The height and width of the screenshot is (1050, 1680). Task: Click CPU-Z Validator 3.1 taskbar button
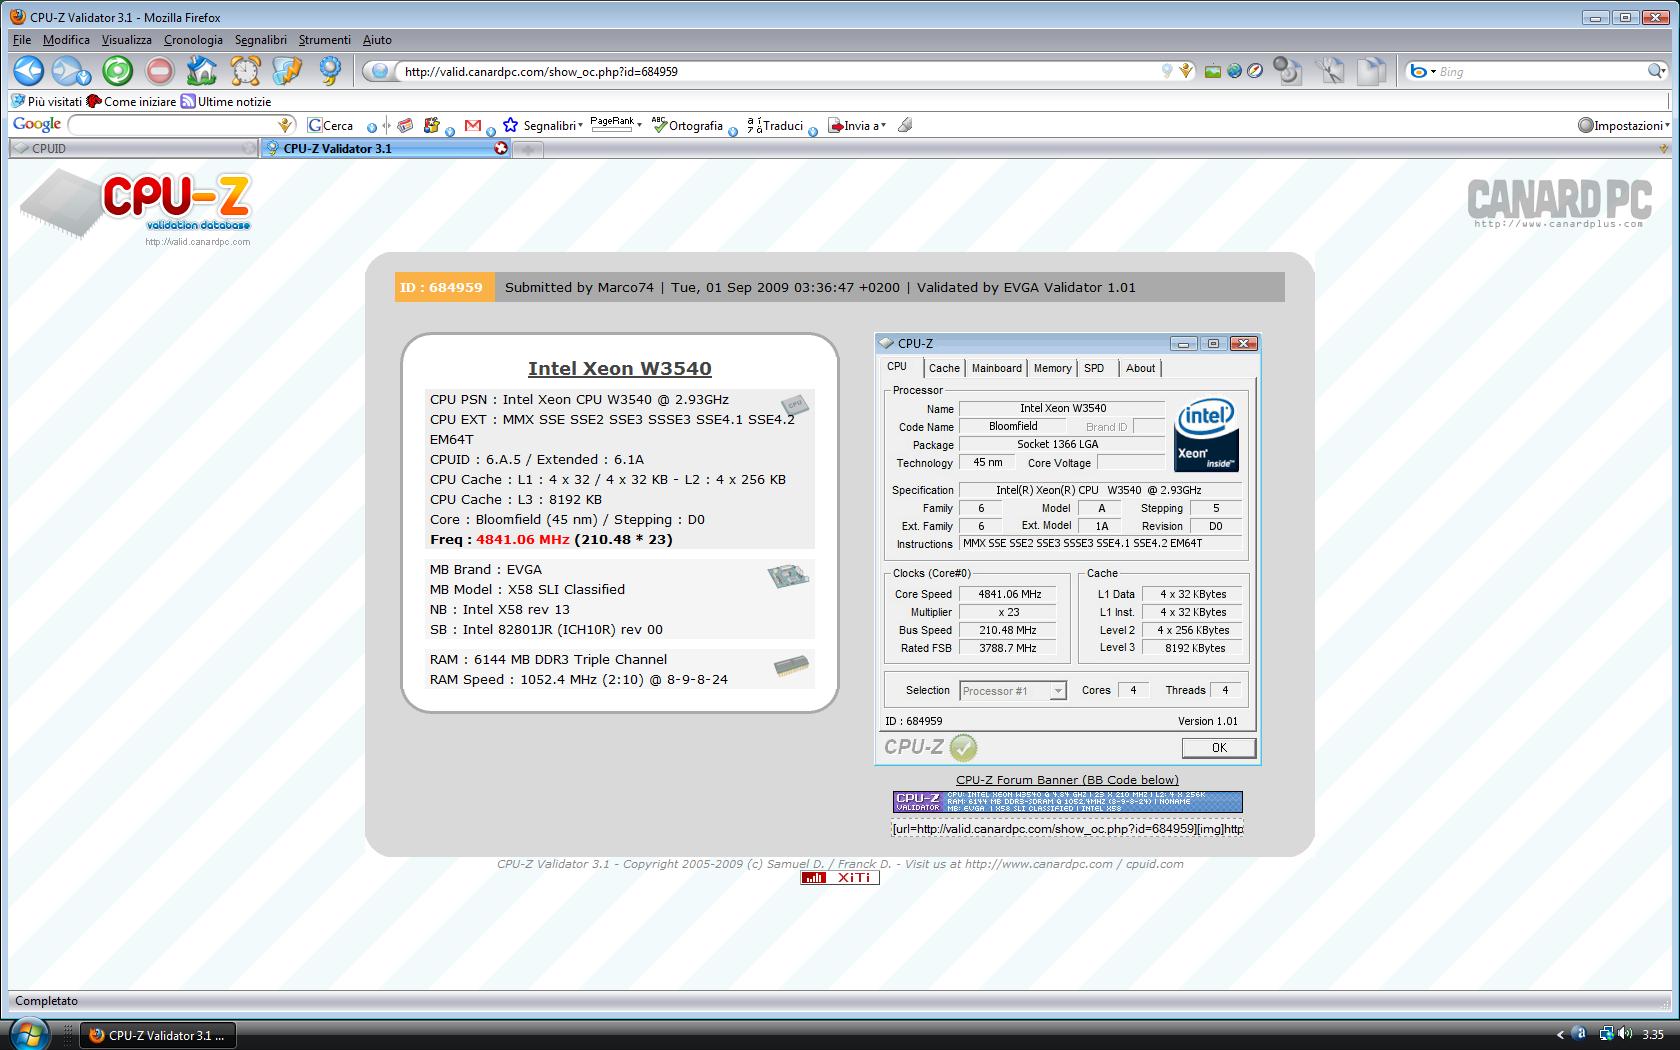[x=157, y=1035]
